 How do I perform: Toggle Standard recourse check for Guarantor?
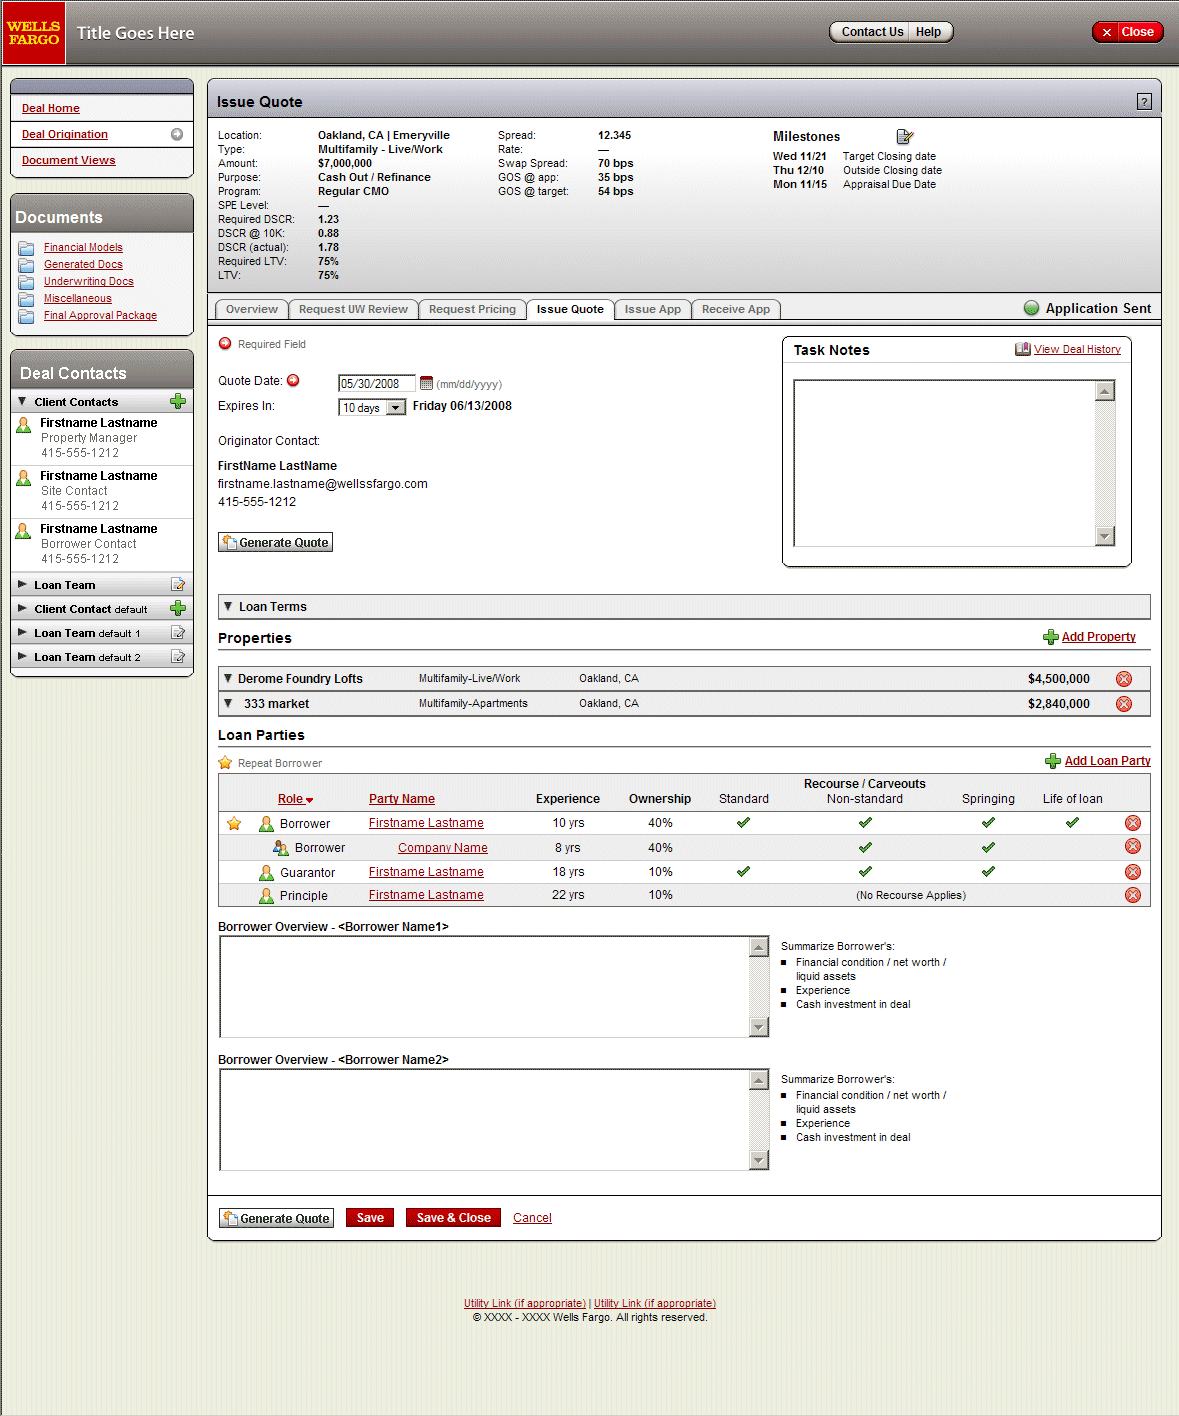(x=743, y=872)
